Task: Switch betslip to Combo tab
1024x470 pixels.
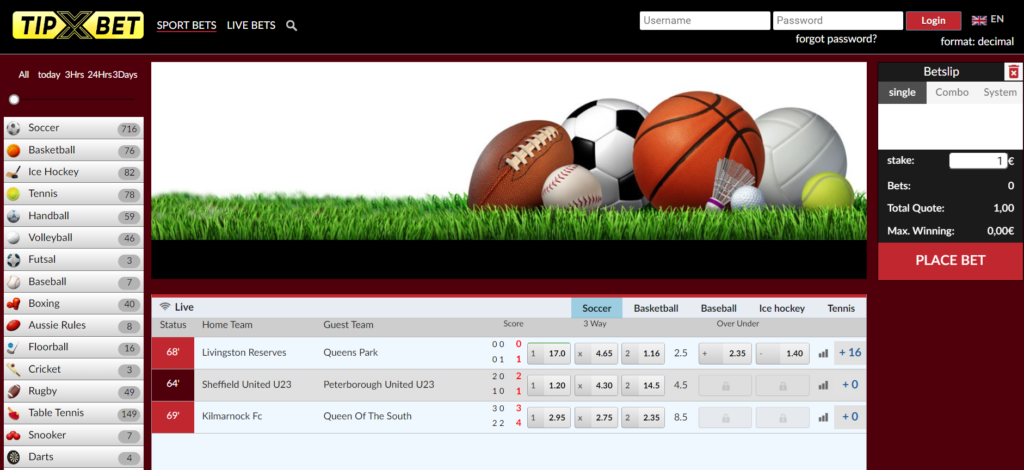Action: [x=952, y=92]
